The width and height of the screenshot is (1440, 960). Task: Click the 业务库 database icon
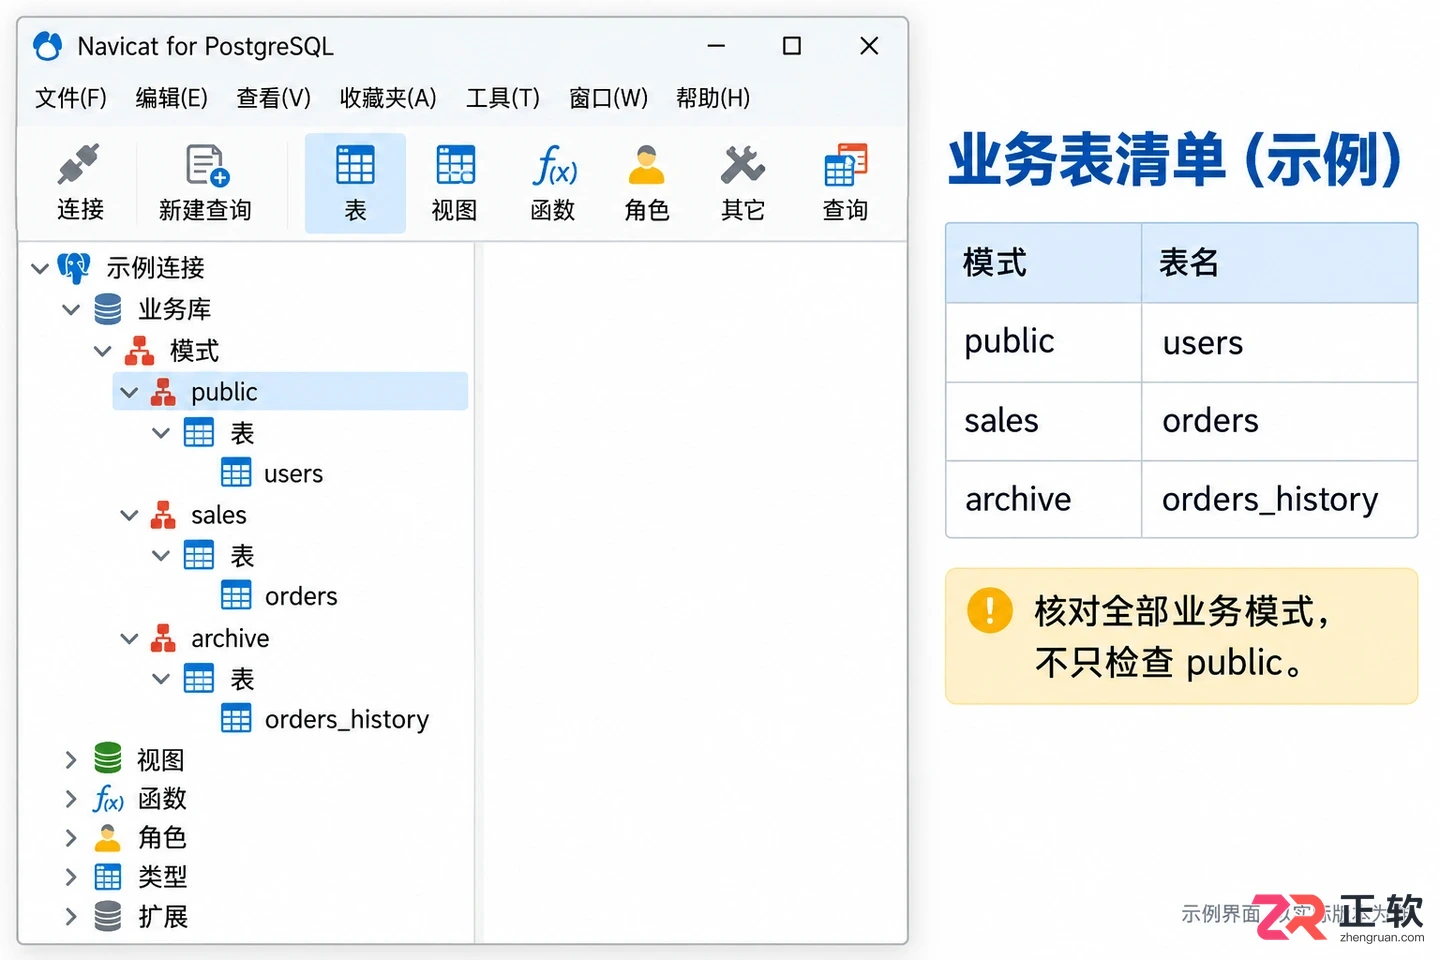(x=107, y=309)
